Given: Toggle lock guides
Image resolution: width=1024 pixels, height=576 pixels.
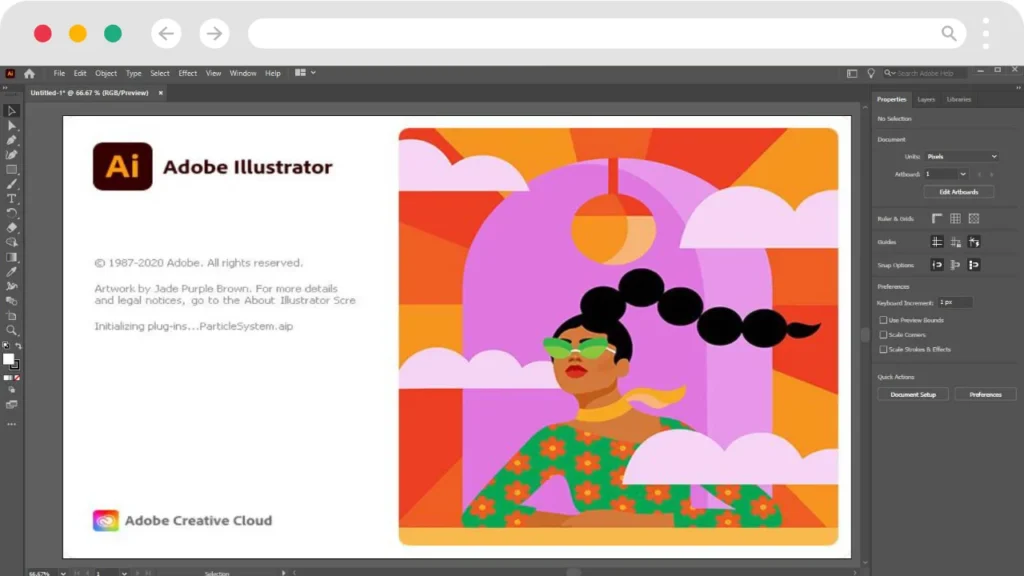Looking at the screenshot, I should 955,242.
